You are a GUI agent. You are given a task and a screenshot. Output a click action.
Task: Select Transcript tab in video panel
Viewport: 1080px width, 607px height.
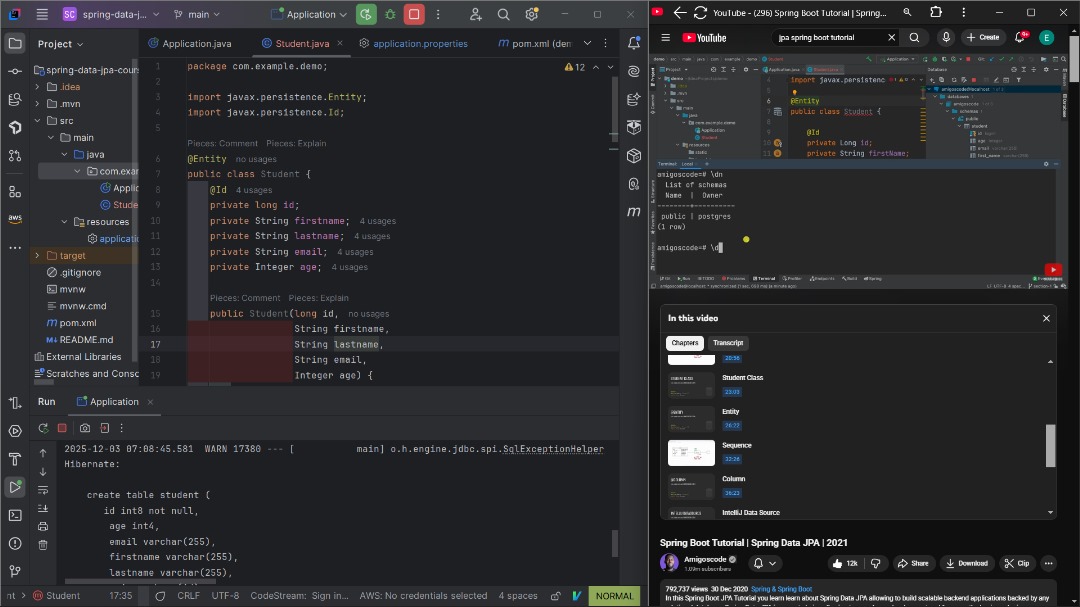(727, 343)
